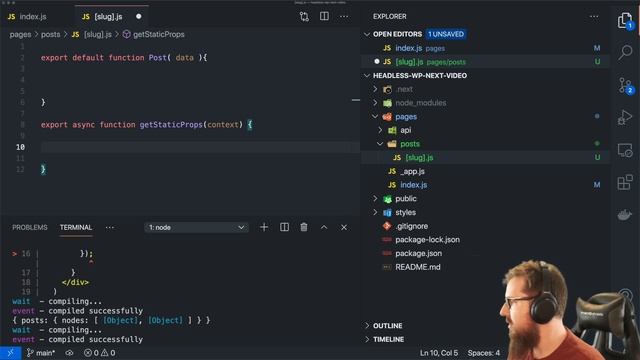Open the Remote Explorer view

(625, 150)
